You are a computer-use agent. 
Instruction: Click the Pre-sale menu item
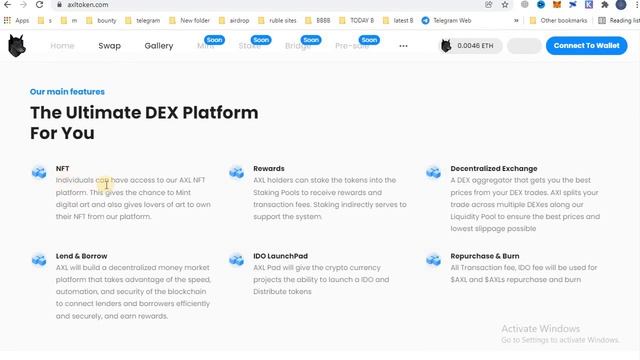click(352, 46)
